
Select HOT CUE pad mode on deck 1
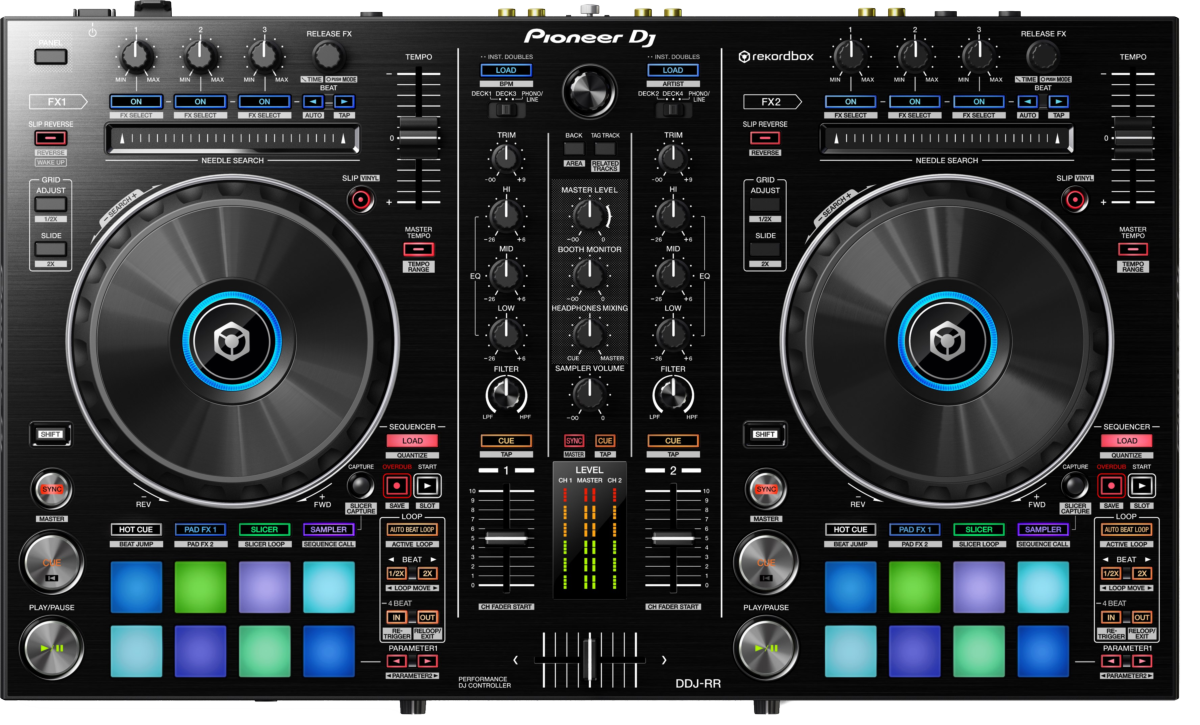136,529
